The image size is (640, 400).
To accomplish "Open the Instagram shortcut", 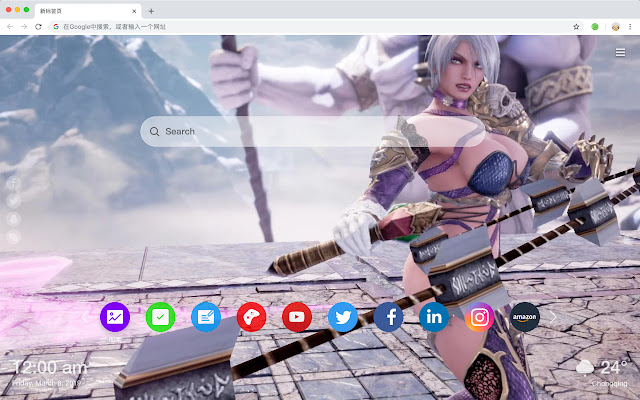I will click(479, 317).
